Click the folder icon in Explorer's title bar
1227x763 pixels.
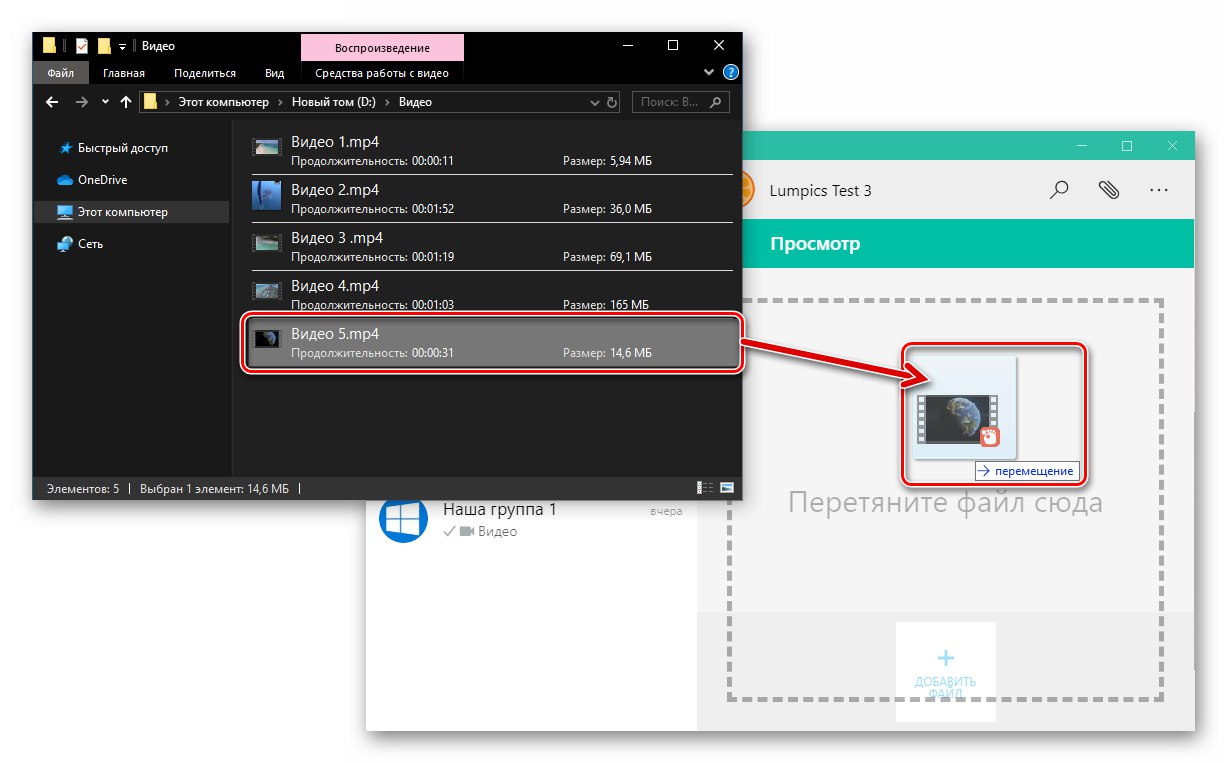[x=48, y=46]
